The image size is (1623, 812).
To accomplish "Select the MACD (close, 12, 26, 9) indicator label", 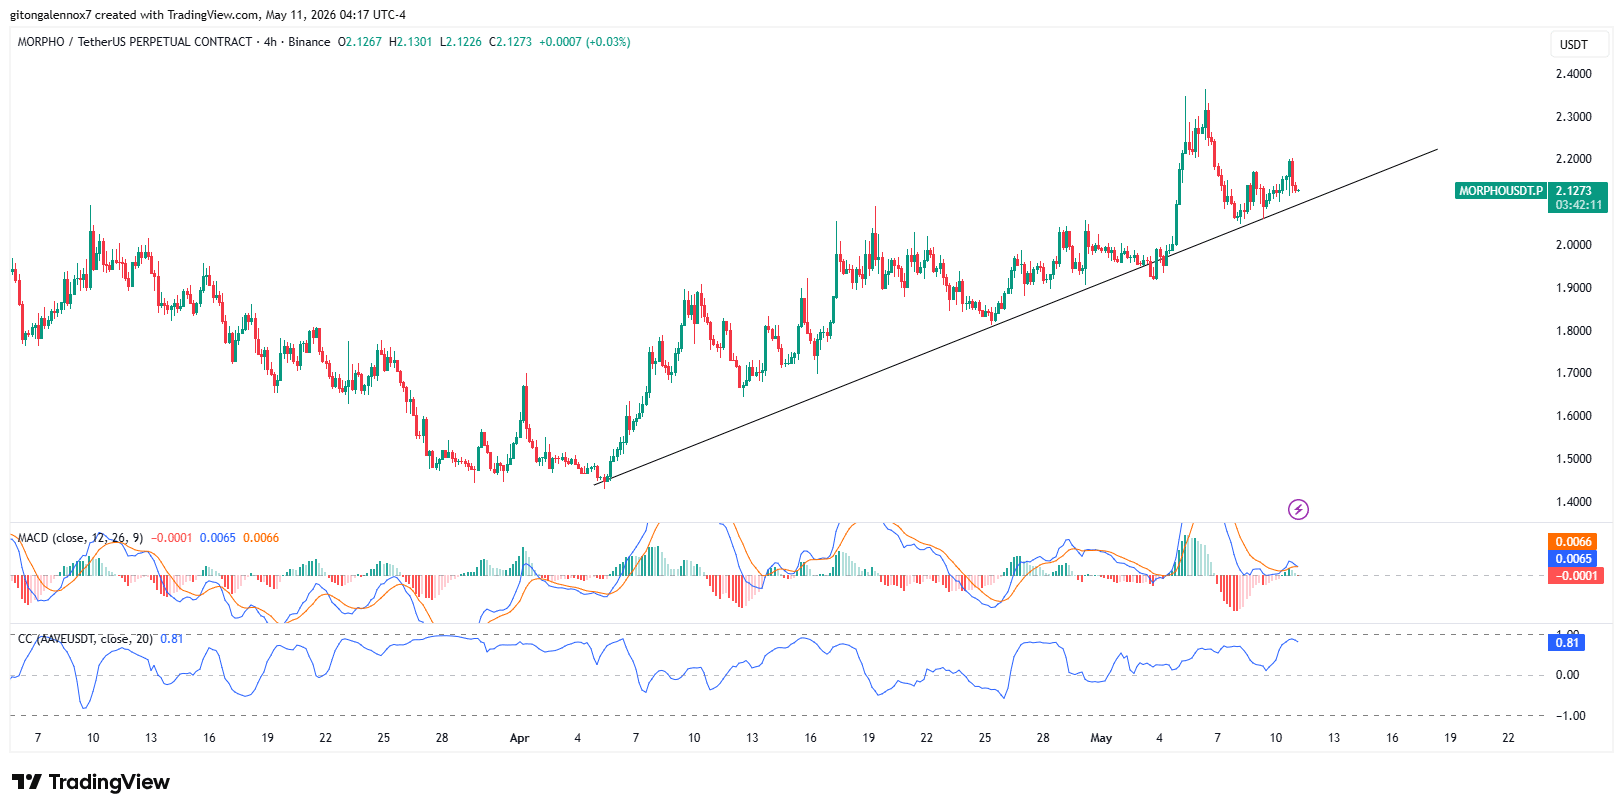I will [x=80, y=538].
